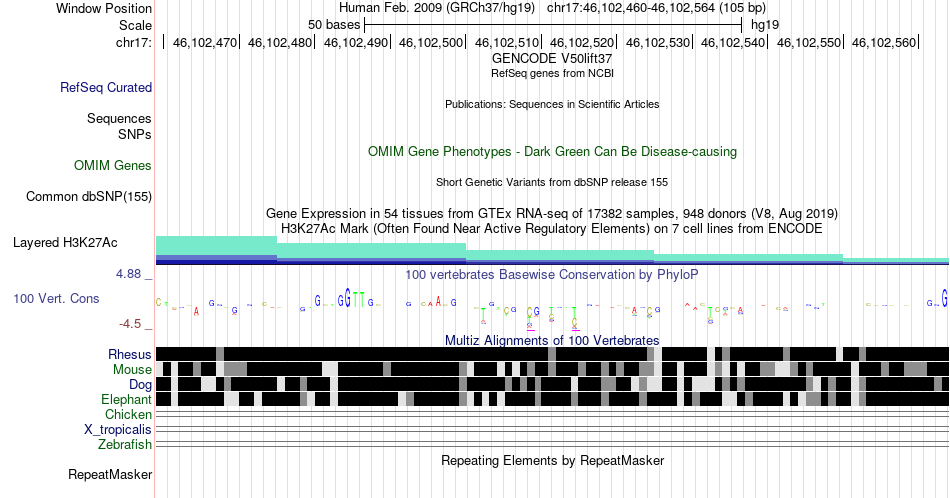Click 100 vertebrates Basewise Conservation title
950x498 pixels.
point(552,274)
